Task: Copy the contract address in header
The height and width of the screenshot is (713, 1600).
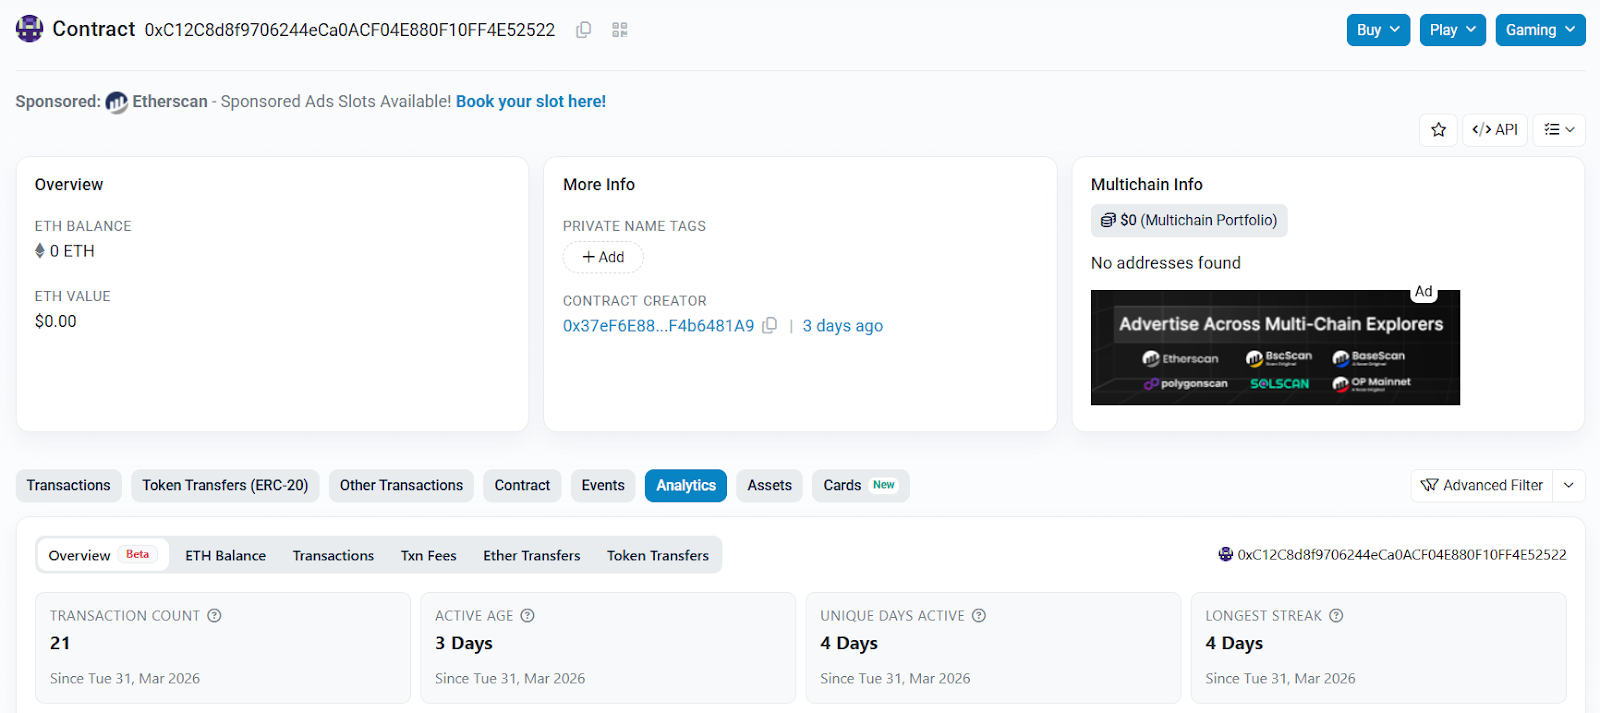Action: pyautogui.click(x=583, y=30)
